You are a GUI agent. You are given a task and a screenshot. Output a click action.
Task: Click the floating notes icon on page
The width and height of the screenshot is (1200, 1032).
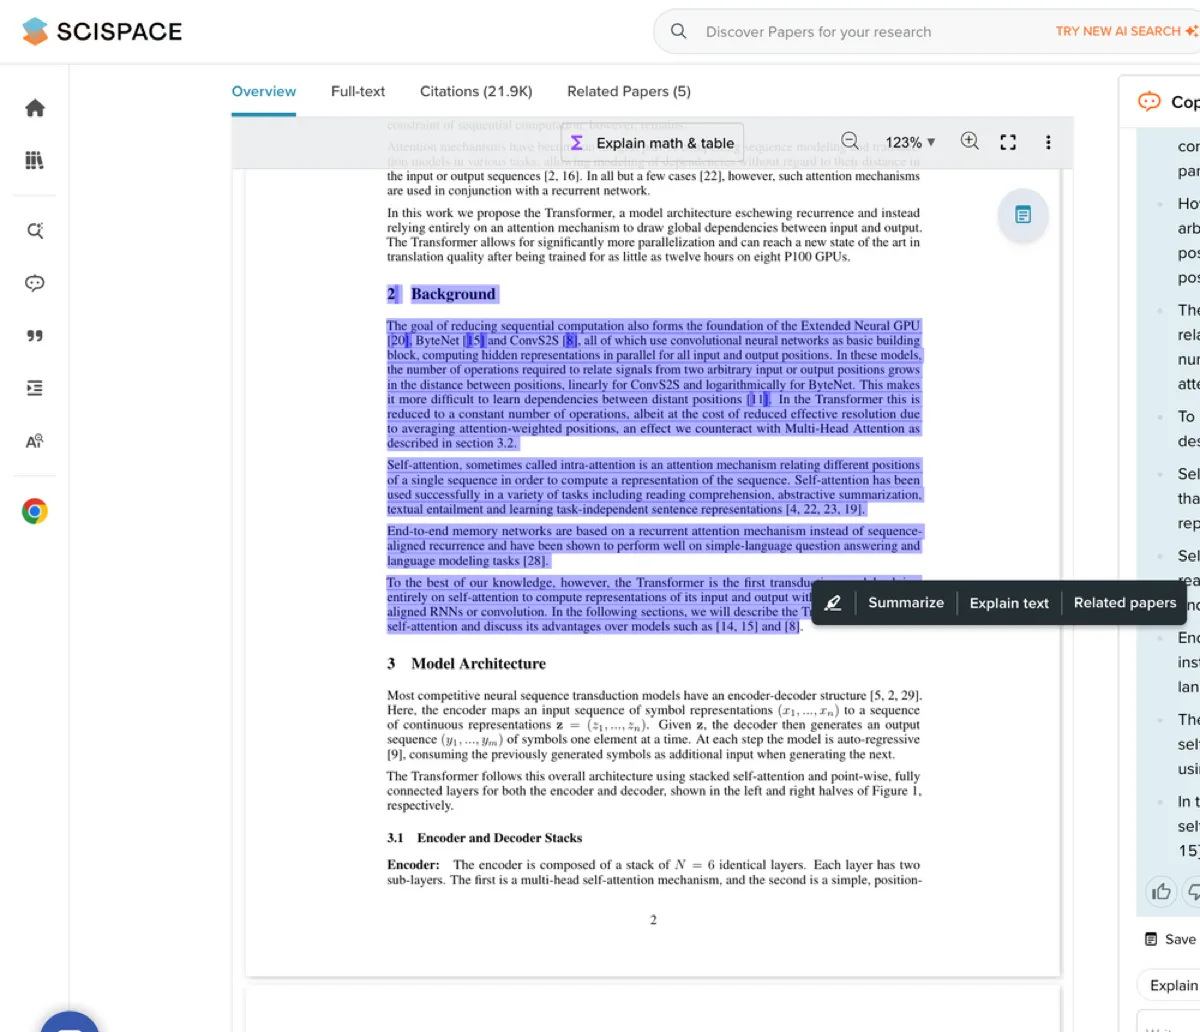tap(1023, 215)
